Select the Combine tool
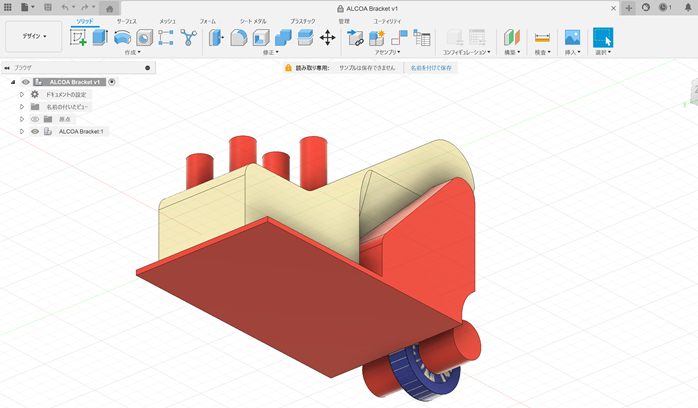Screen dimensions: 698x408 (x=283, y=37)
